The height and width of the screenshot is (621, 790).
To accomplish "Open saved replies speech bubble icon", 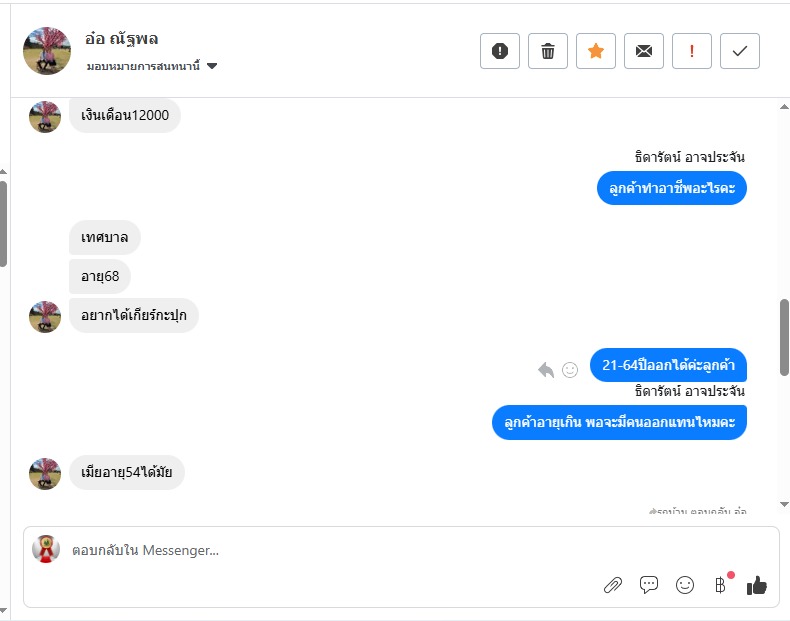I will point(649,585).
